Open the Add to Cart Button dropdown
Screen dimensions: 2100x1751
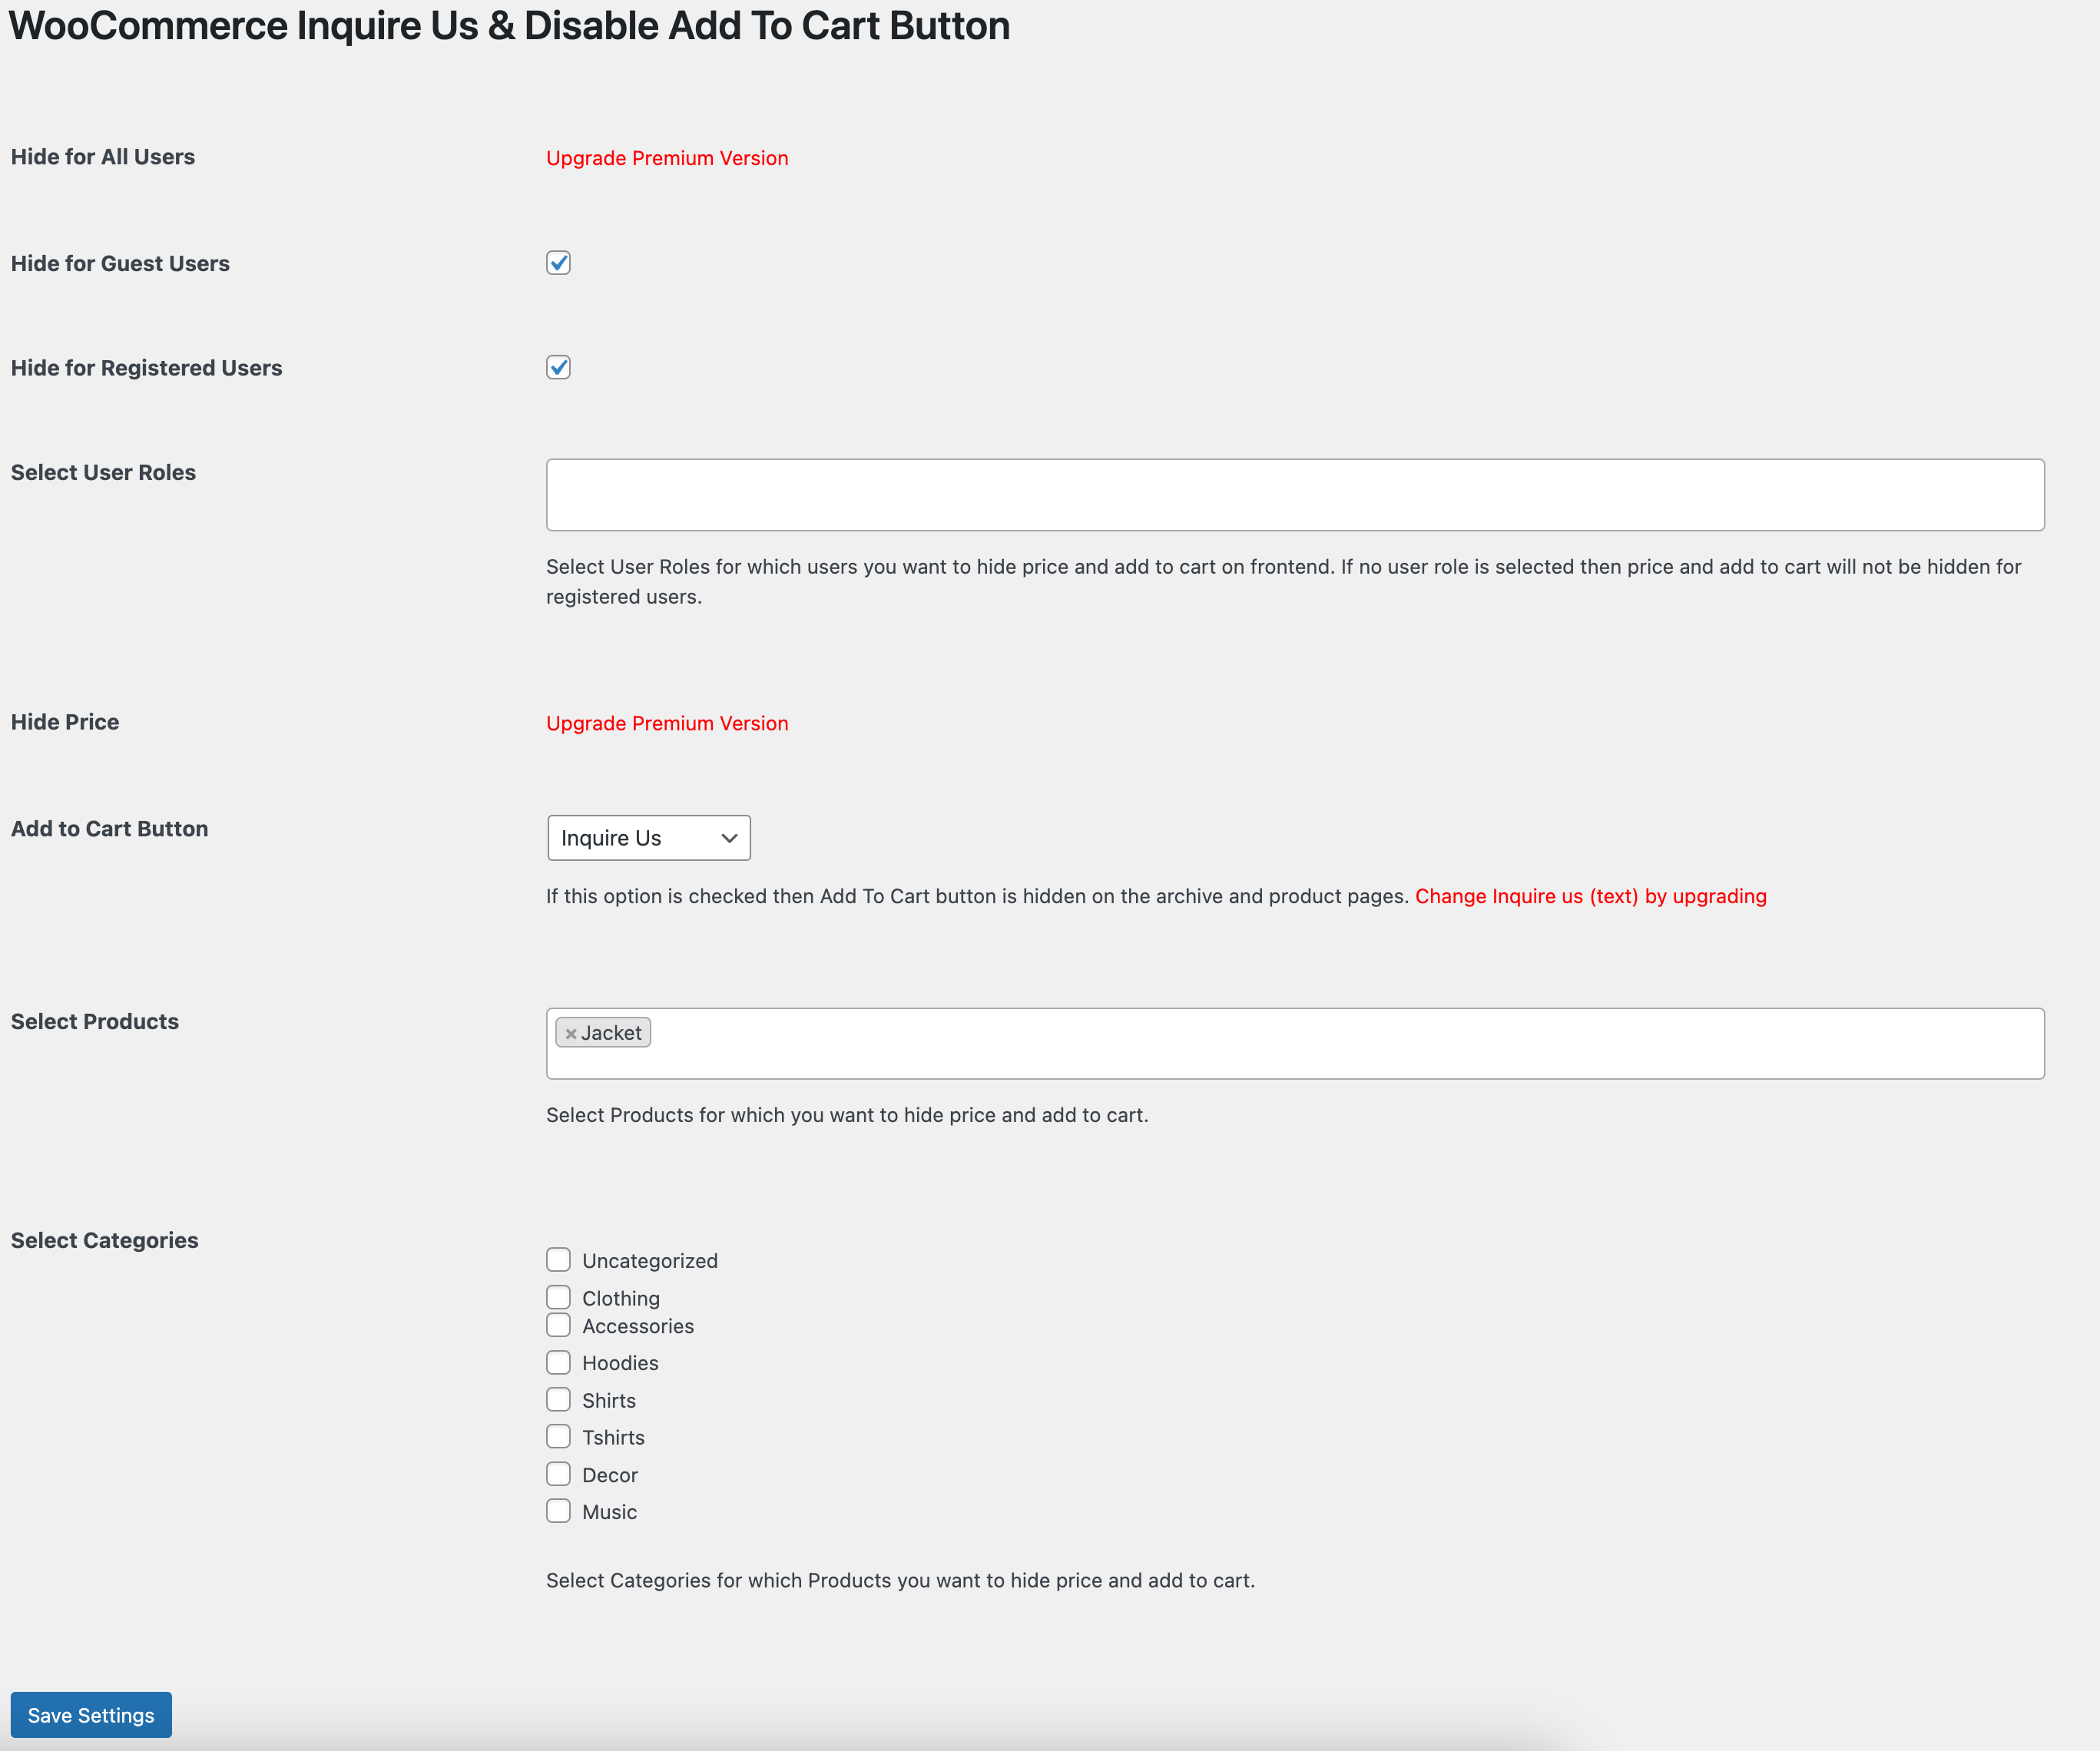648,837
